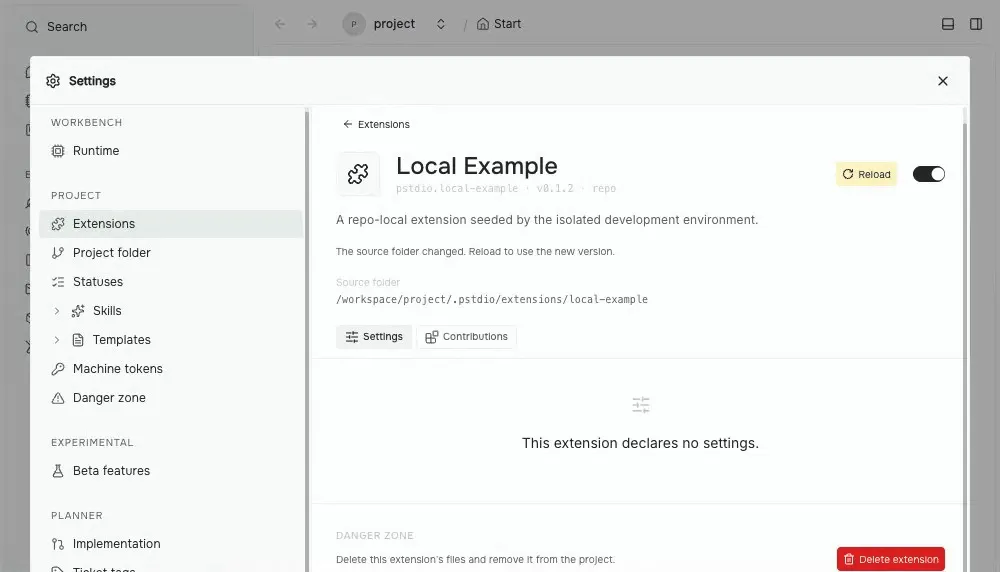Close the Settings dialog
Screen dimensions: 1000x572
click(x=943, y=81)
